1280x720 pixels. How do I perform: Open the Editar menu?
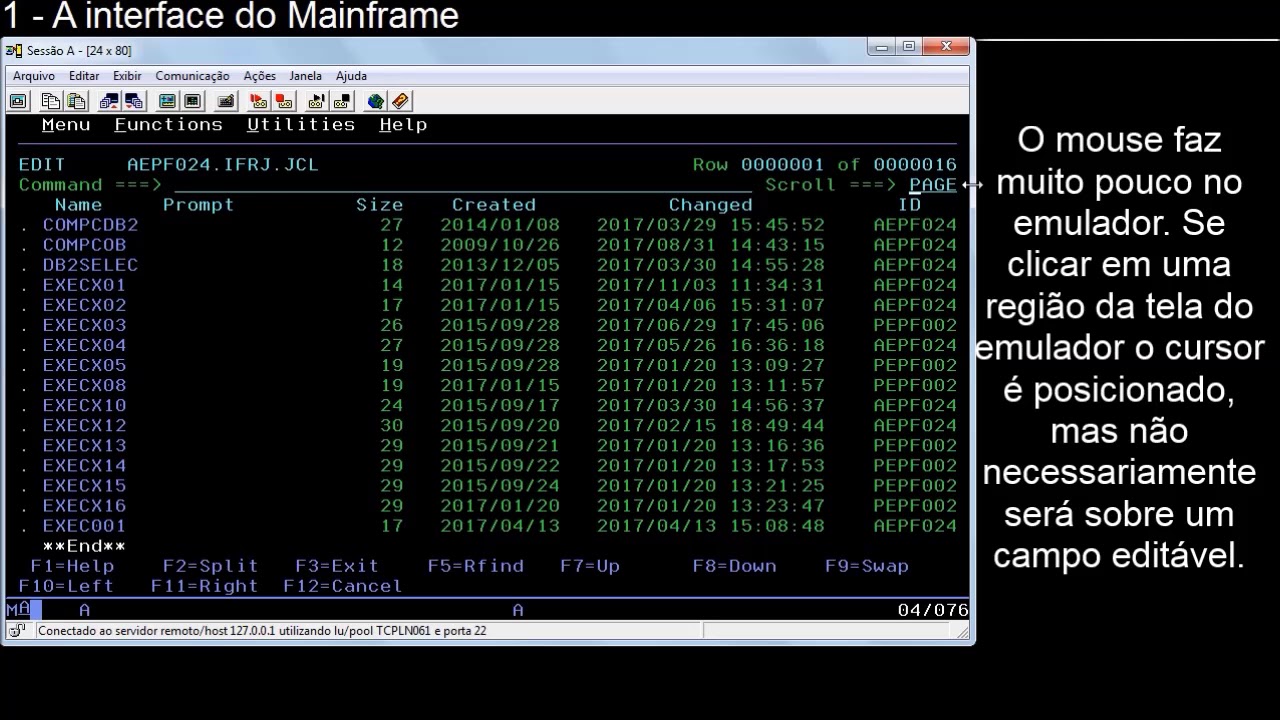tap(84, 76)
